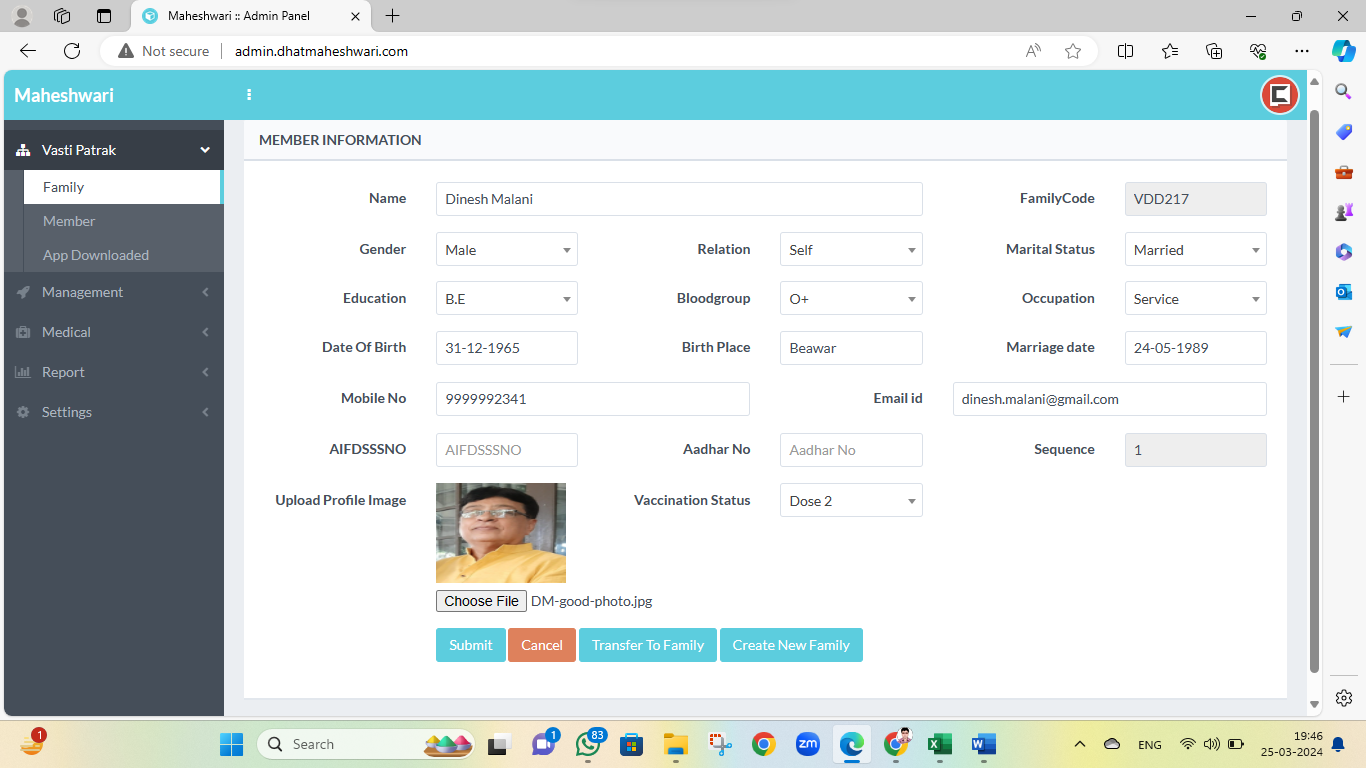
Task: Open File Explorer from the taskbar
Action: (x=676, y=744)
